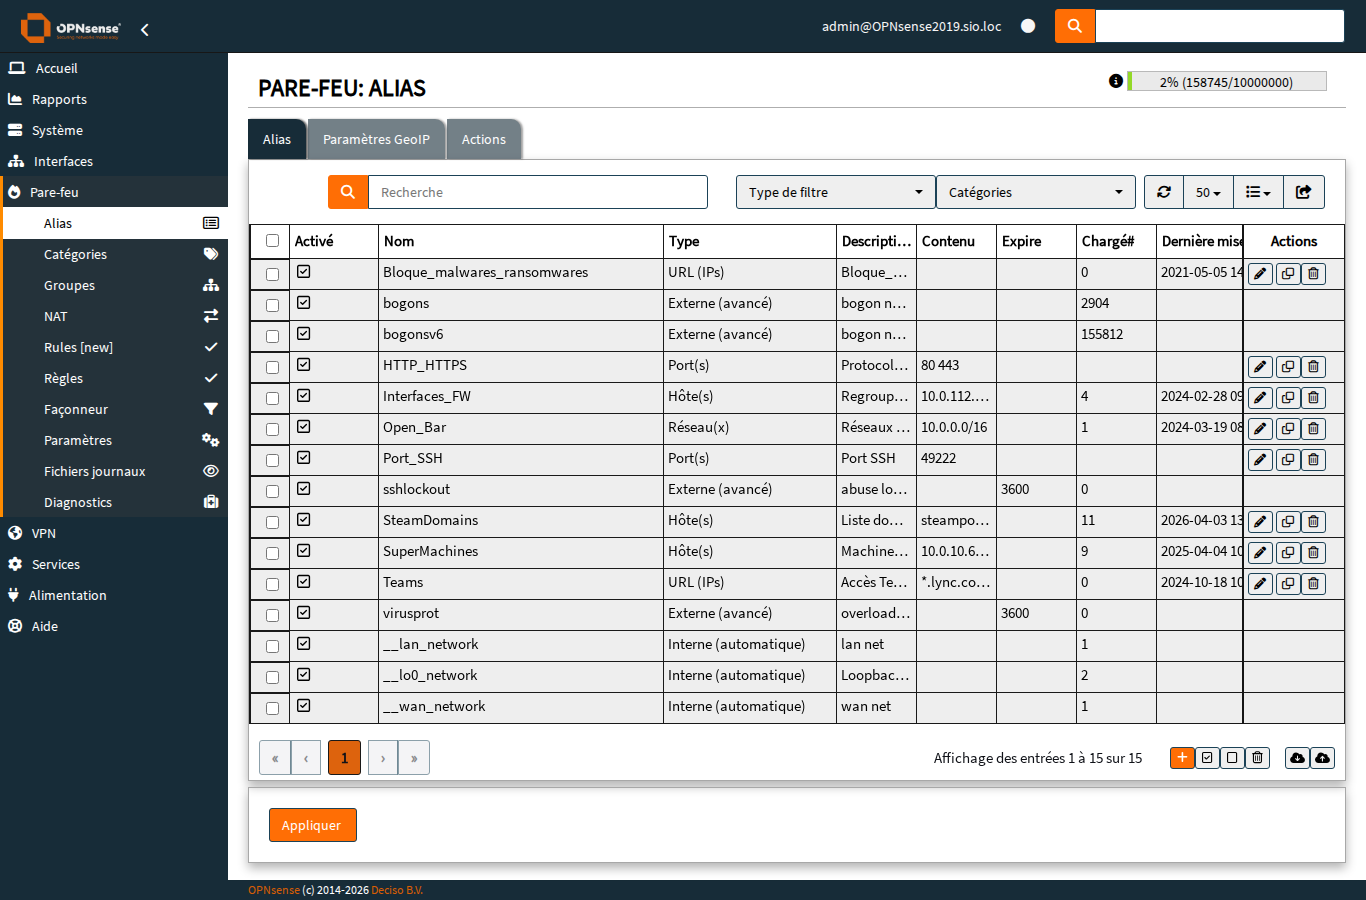1366x900 pixels.
Task: Switch to the Paramètres GeoIP tab
Action: point(376,139)
